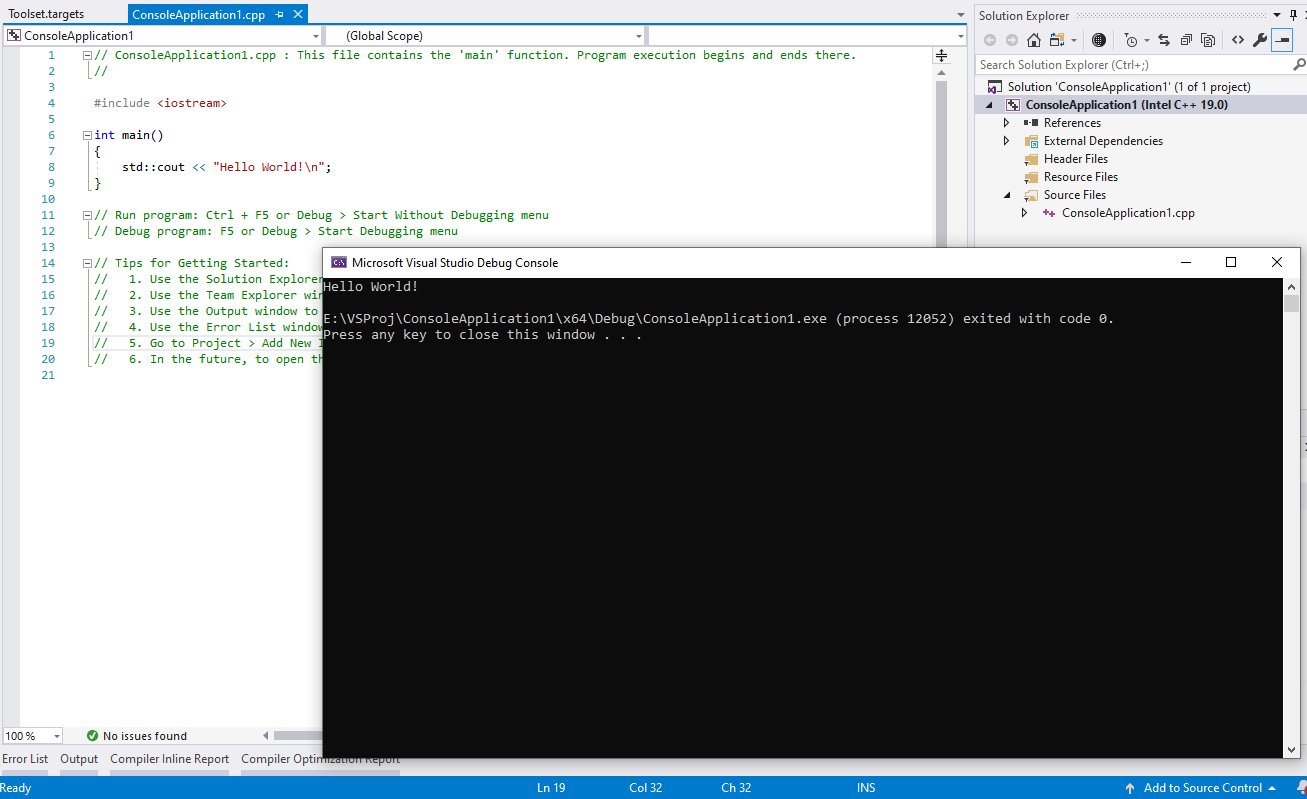Expand the External Dependencies node
Image resolution: width=1307 pixels, height=799 pixels.
pyautogui.click(x=1006, y=140)
